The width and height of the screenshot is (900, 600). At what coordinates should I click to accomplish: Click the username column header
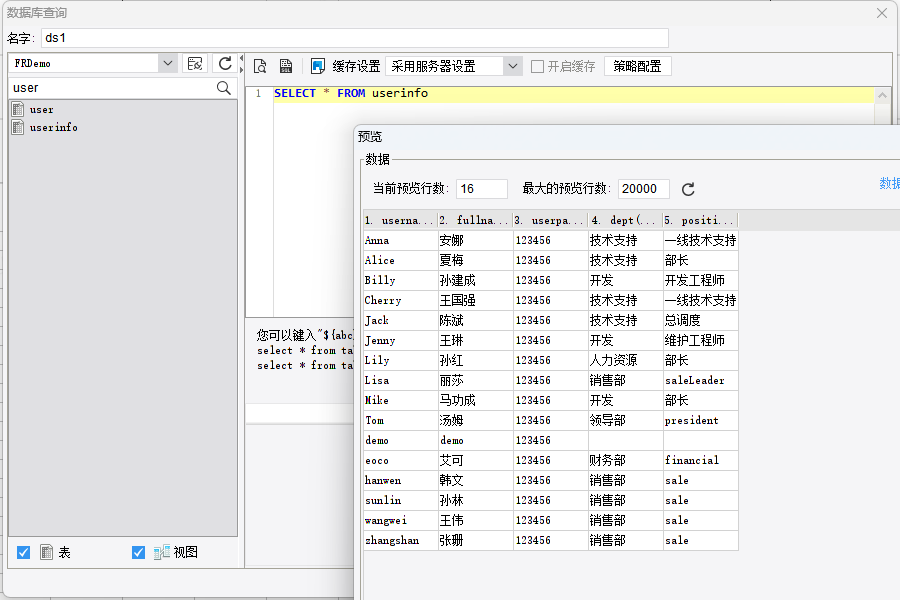pos(401,220)
